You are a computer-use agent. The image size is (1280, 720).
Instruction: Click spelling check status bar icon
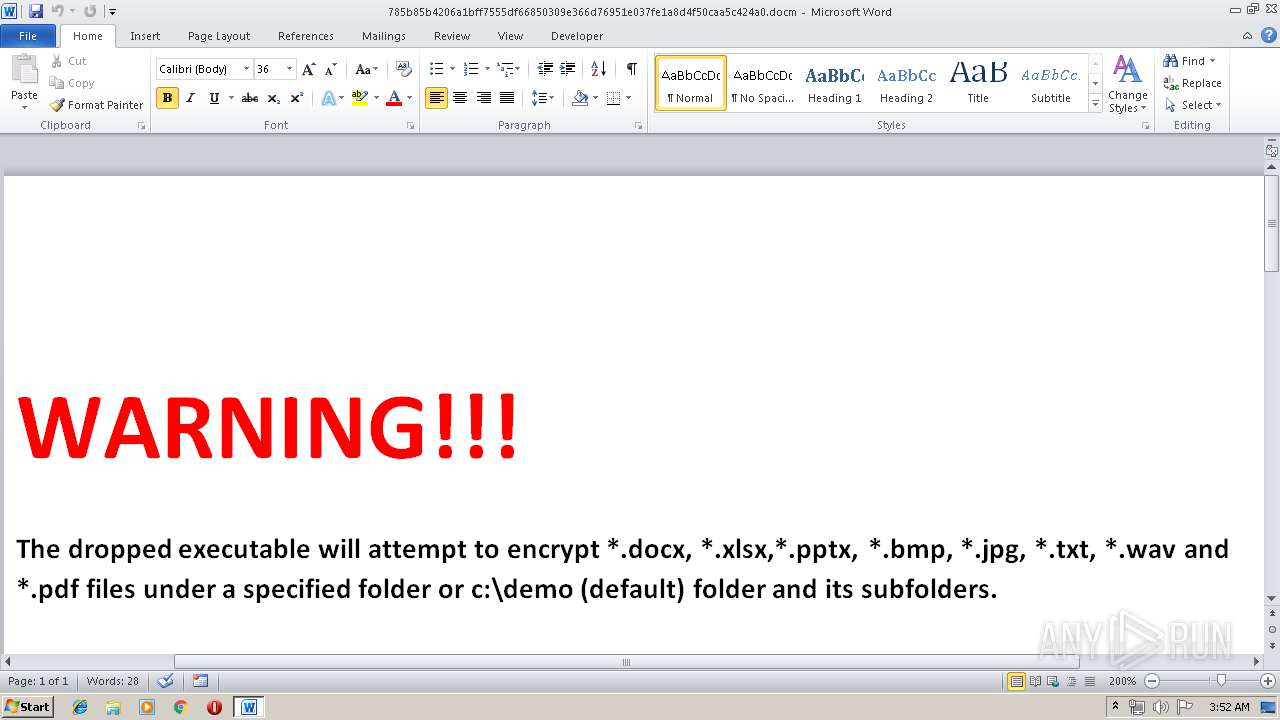[166, 681]
